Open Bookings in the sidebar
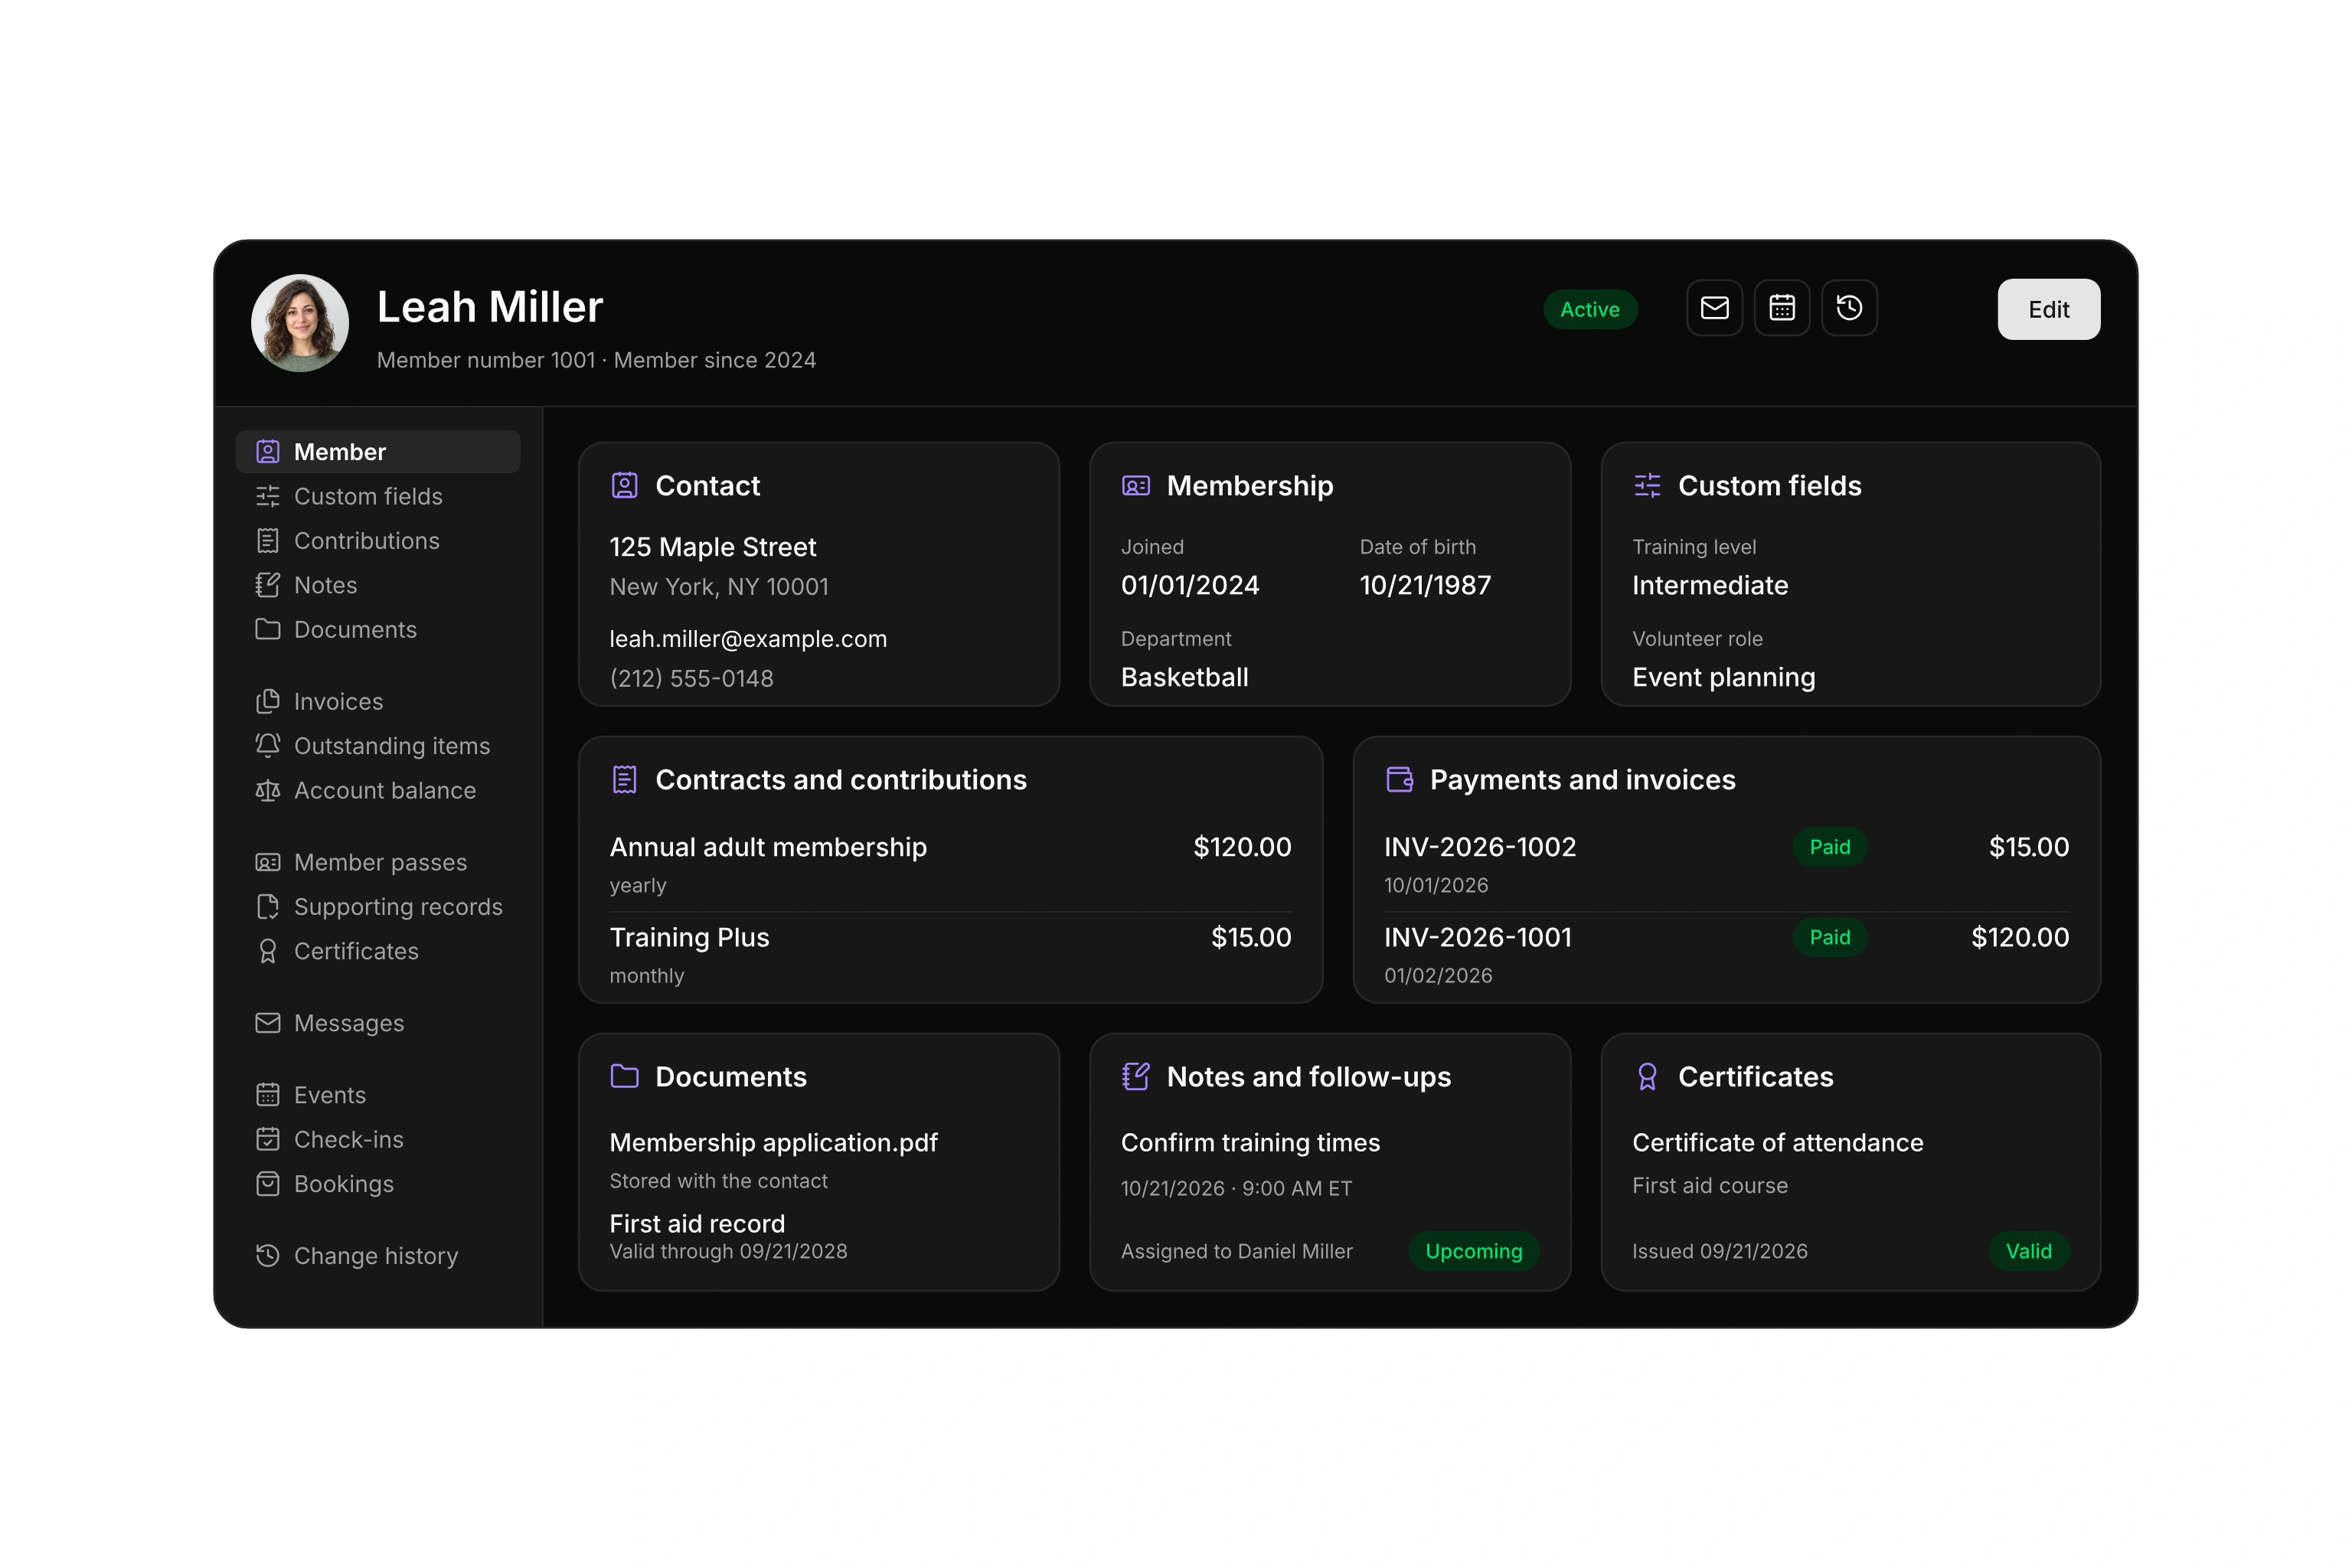This screenshot has width=2352, height=1568. (x=378, y=1184)
